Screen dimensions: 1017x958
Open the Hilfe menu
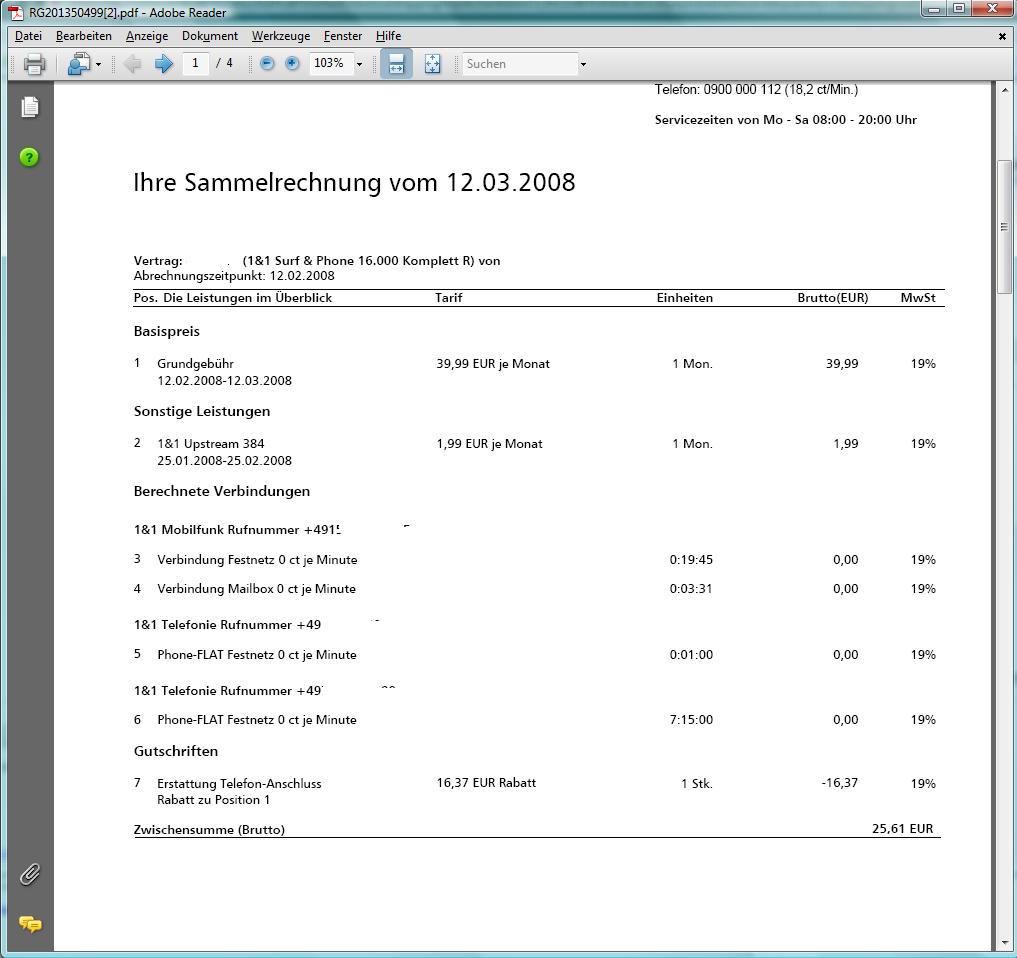click(x=389, y=36)
